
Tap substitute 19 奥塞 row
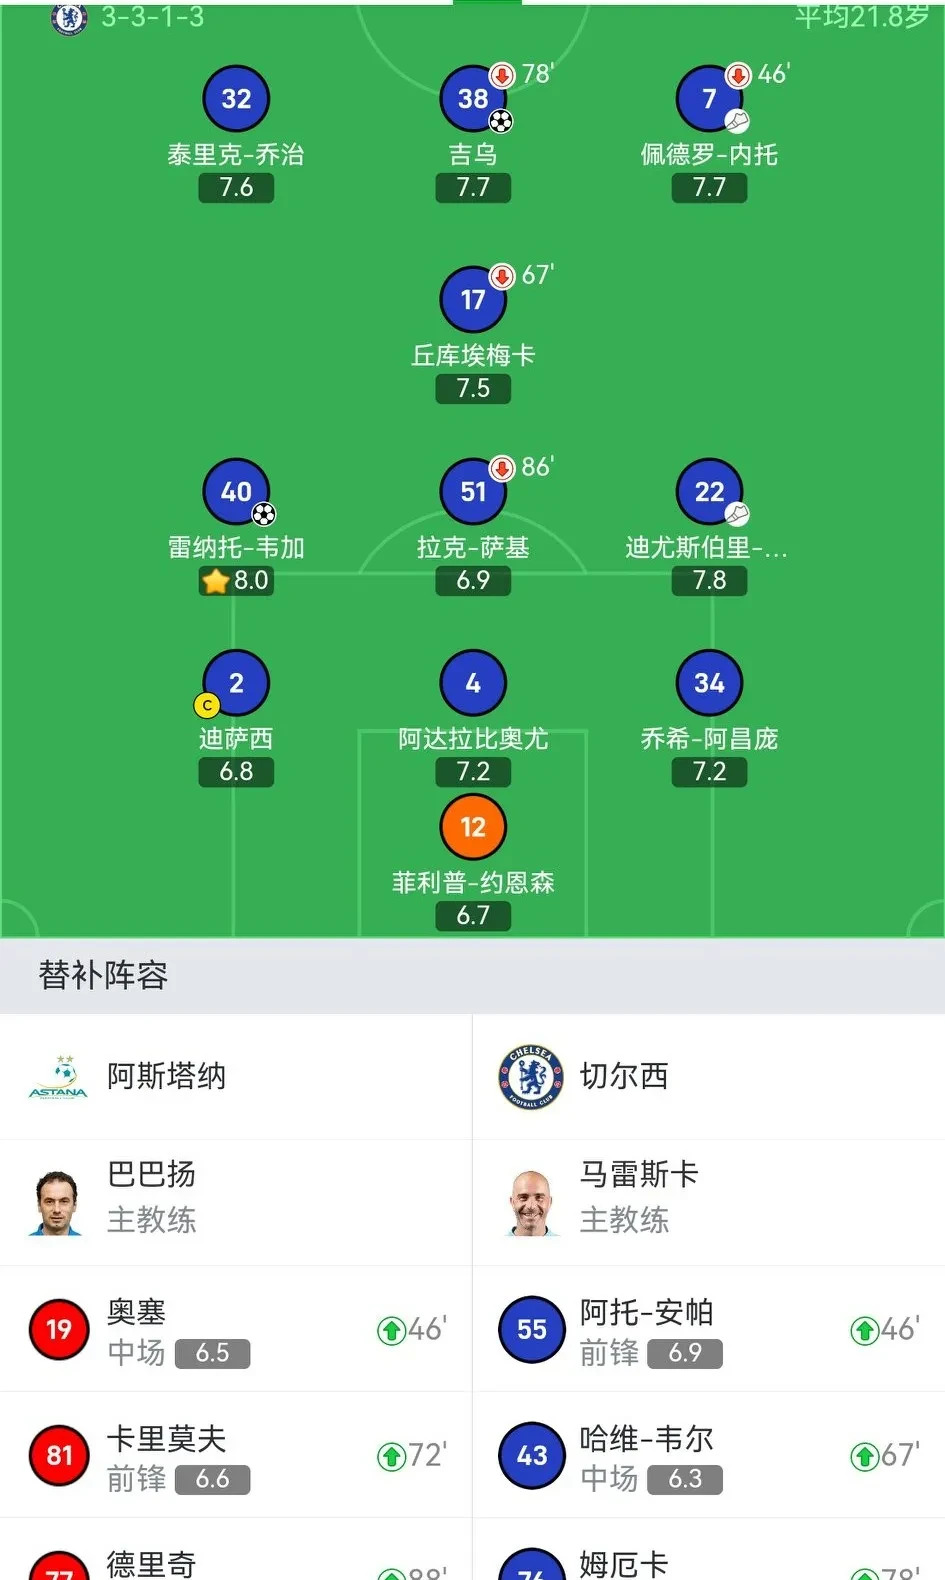click(x=236, y=1330)
